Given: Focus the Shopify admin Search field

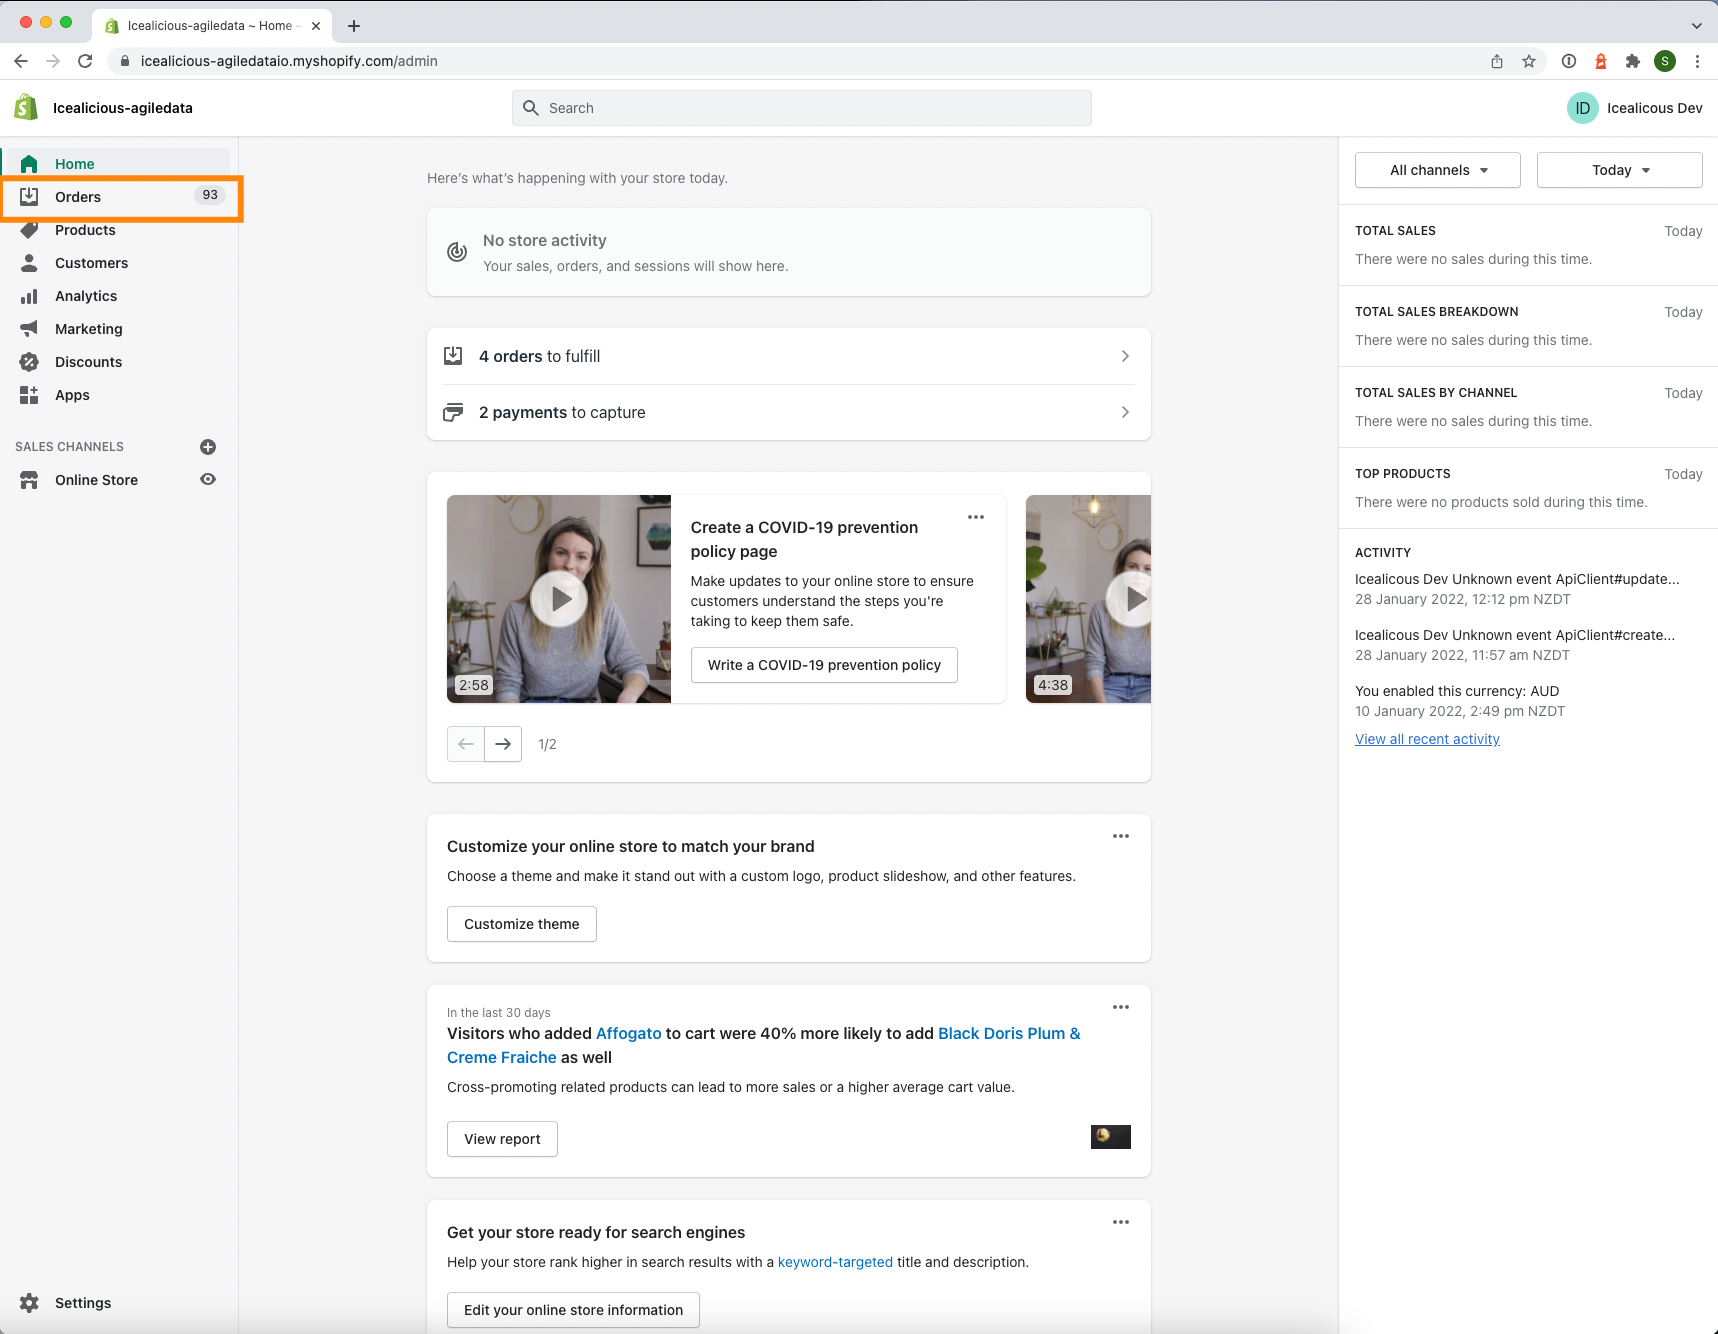Looking at the screenshot, I should pos(802,108).
